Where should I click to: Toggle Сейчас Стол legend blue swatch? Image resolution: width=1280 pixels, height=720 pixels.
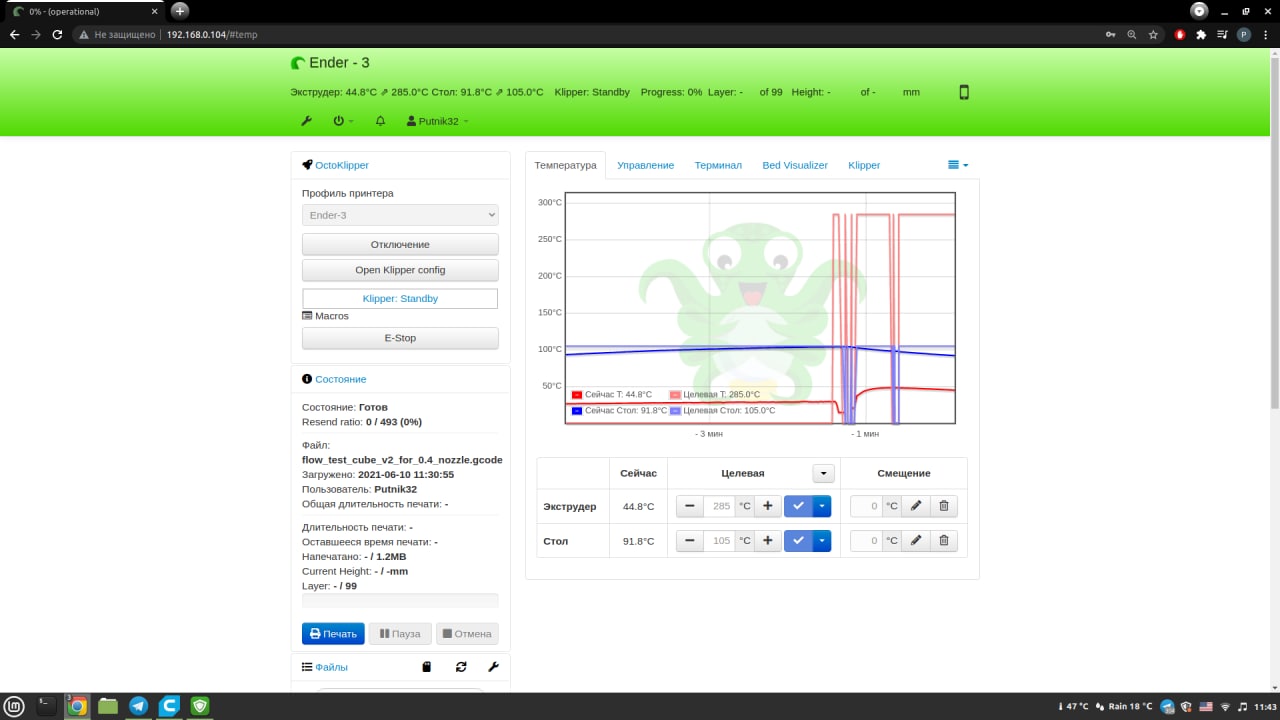tap(577, 411)
